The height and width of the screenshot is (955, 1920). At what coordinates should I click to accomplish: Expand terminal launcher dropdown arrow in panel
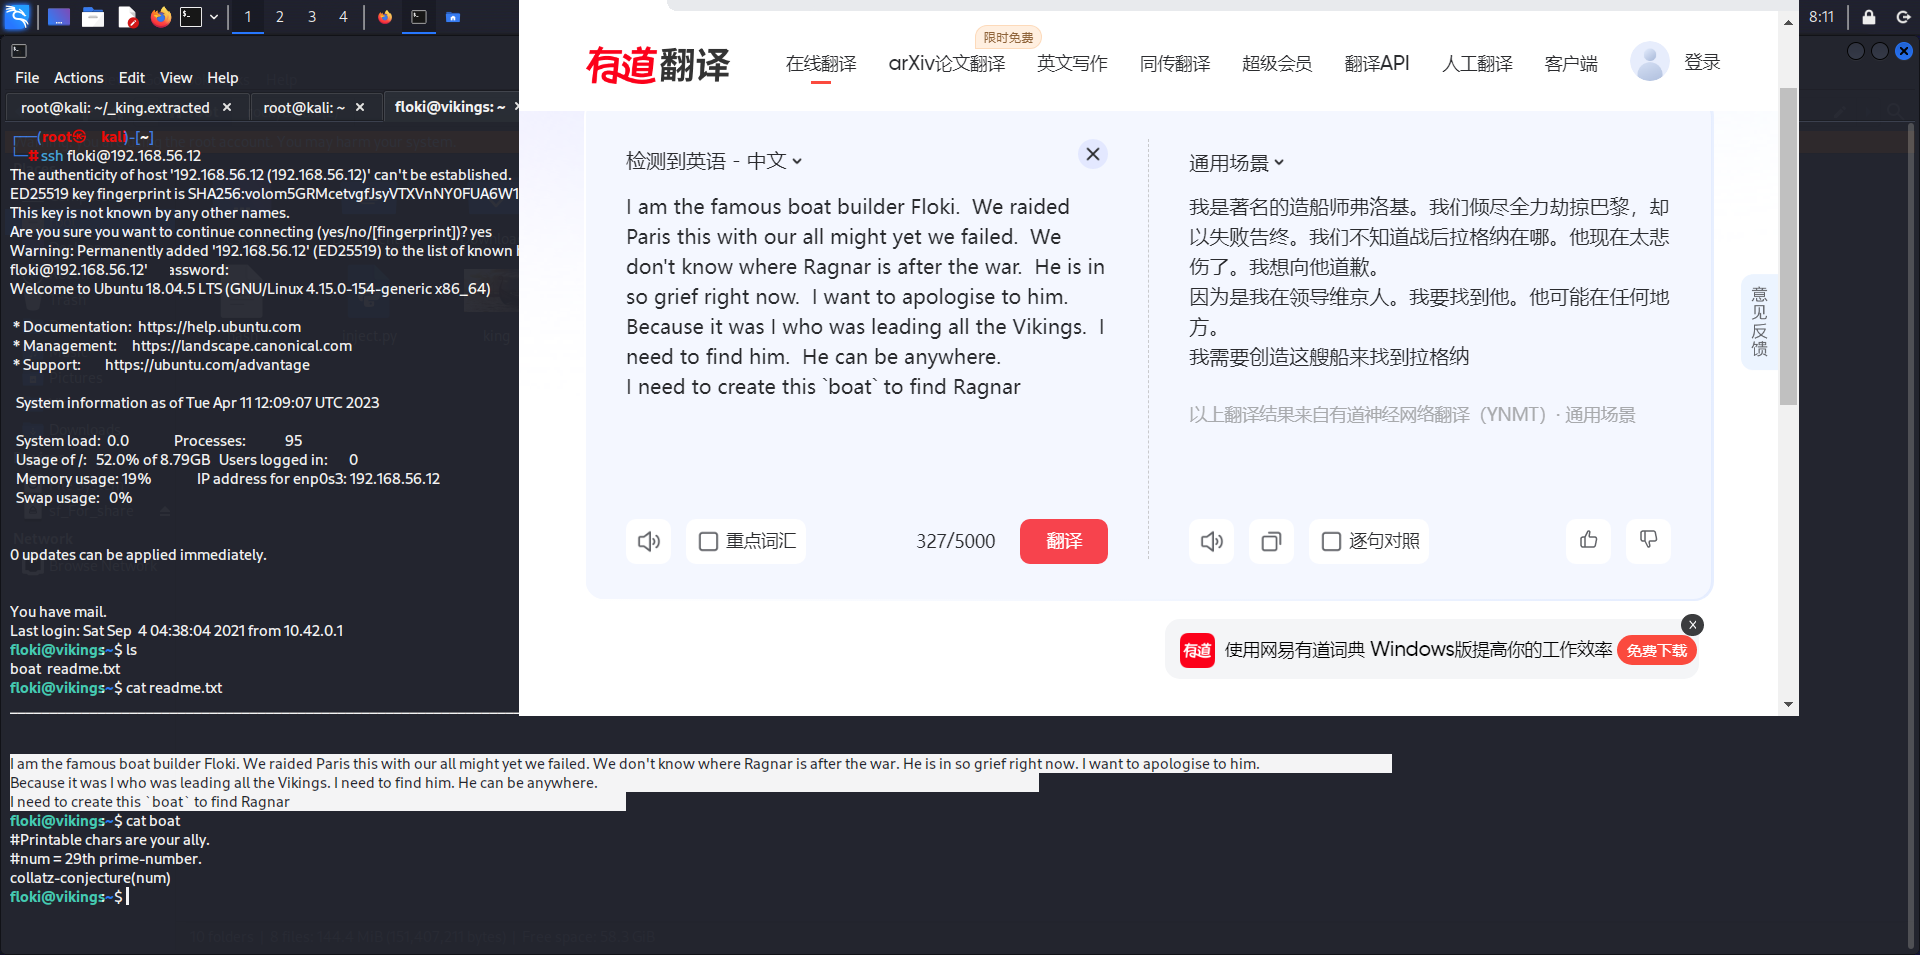[214, 17]
